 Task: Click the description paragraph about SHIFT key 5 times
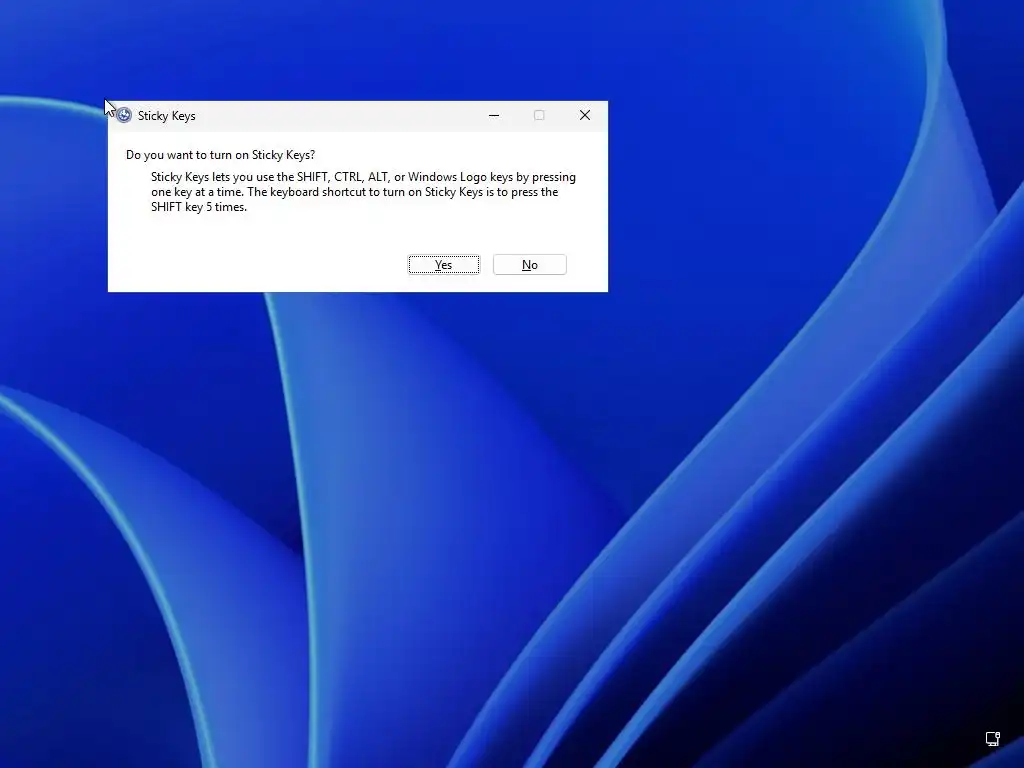(363, 192)
